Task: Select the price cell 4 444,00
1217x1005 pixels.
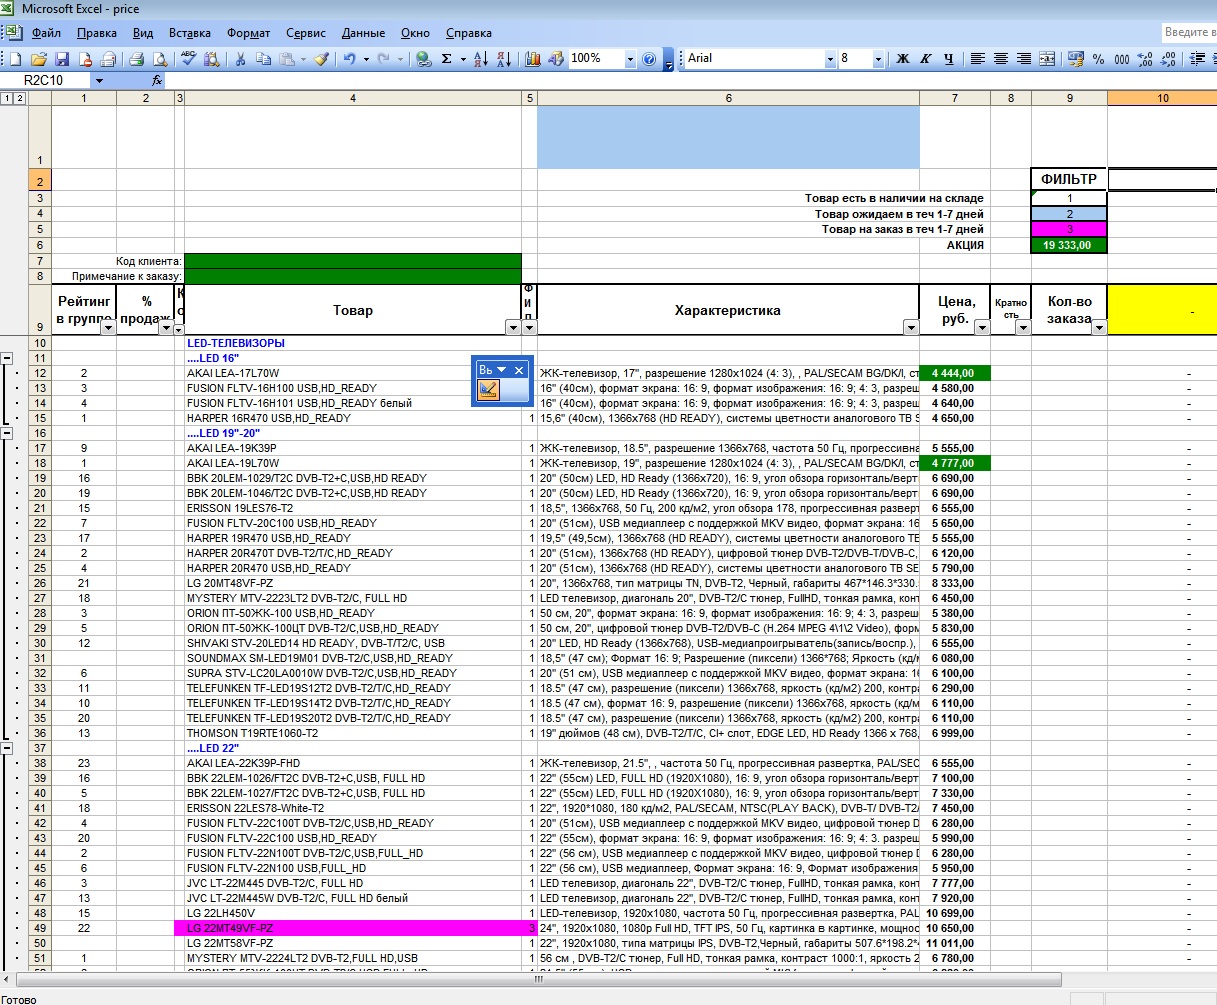Action: [x=954, y=373]
